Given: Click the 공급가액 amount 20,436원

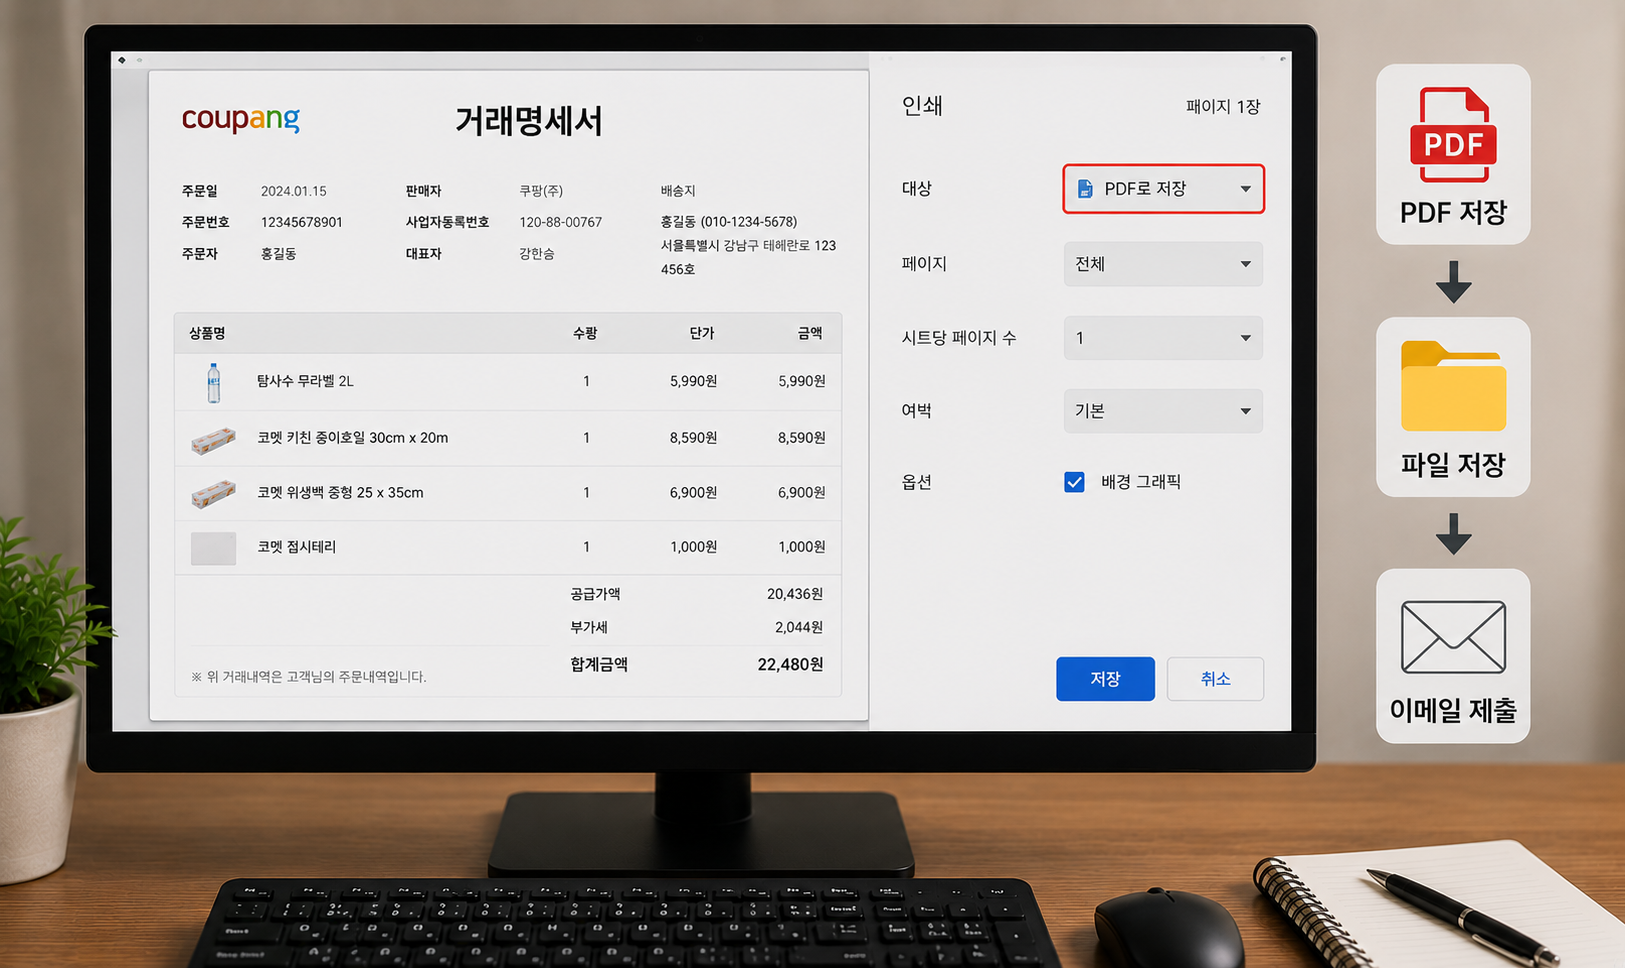Looking at the screenshot, I should 795,594.
